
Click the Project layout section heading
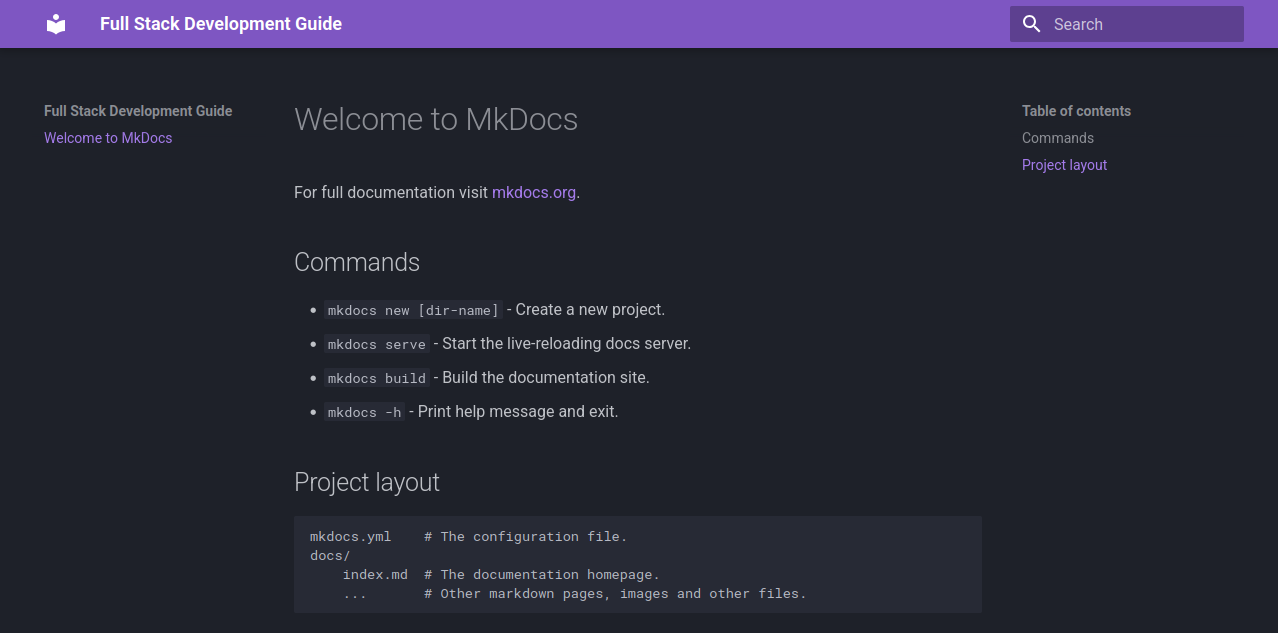tap(367, 482)
